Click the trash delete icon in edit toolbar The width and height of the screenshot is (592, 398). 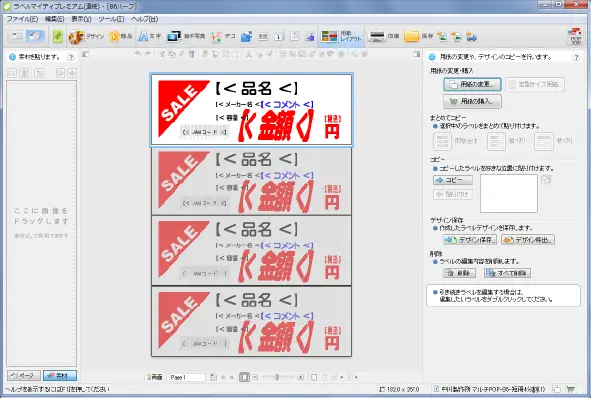[192, 54]
